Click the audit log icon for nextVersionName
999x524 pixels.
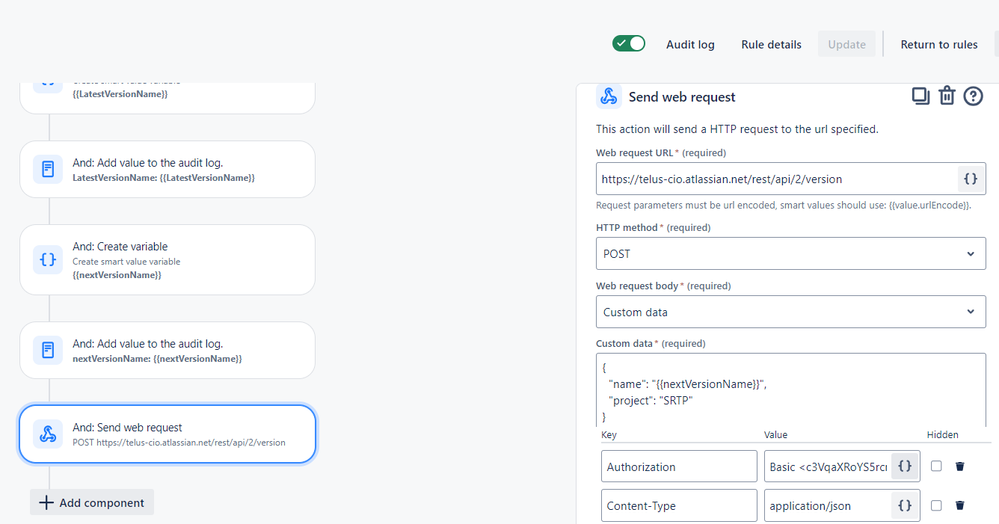(x=48, y=350)
